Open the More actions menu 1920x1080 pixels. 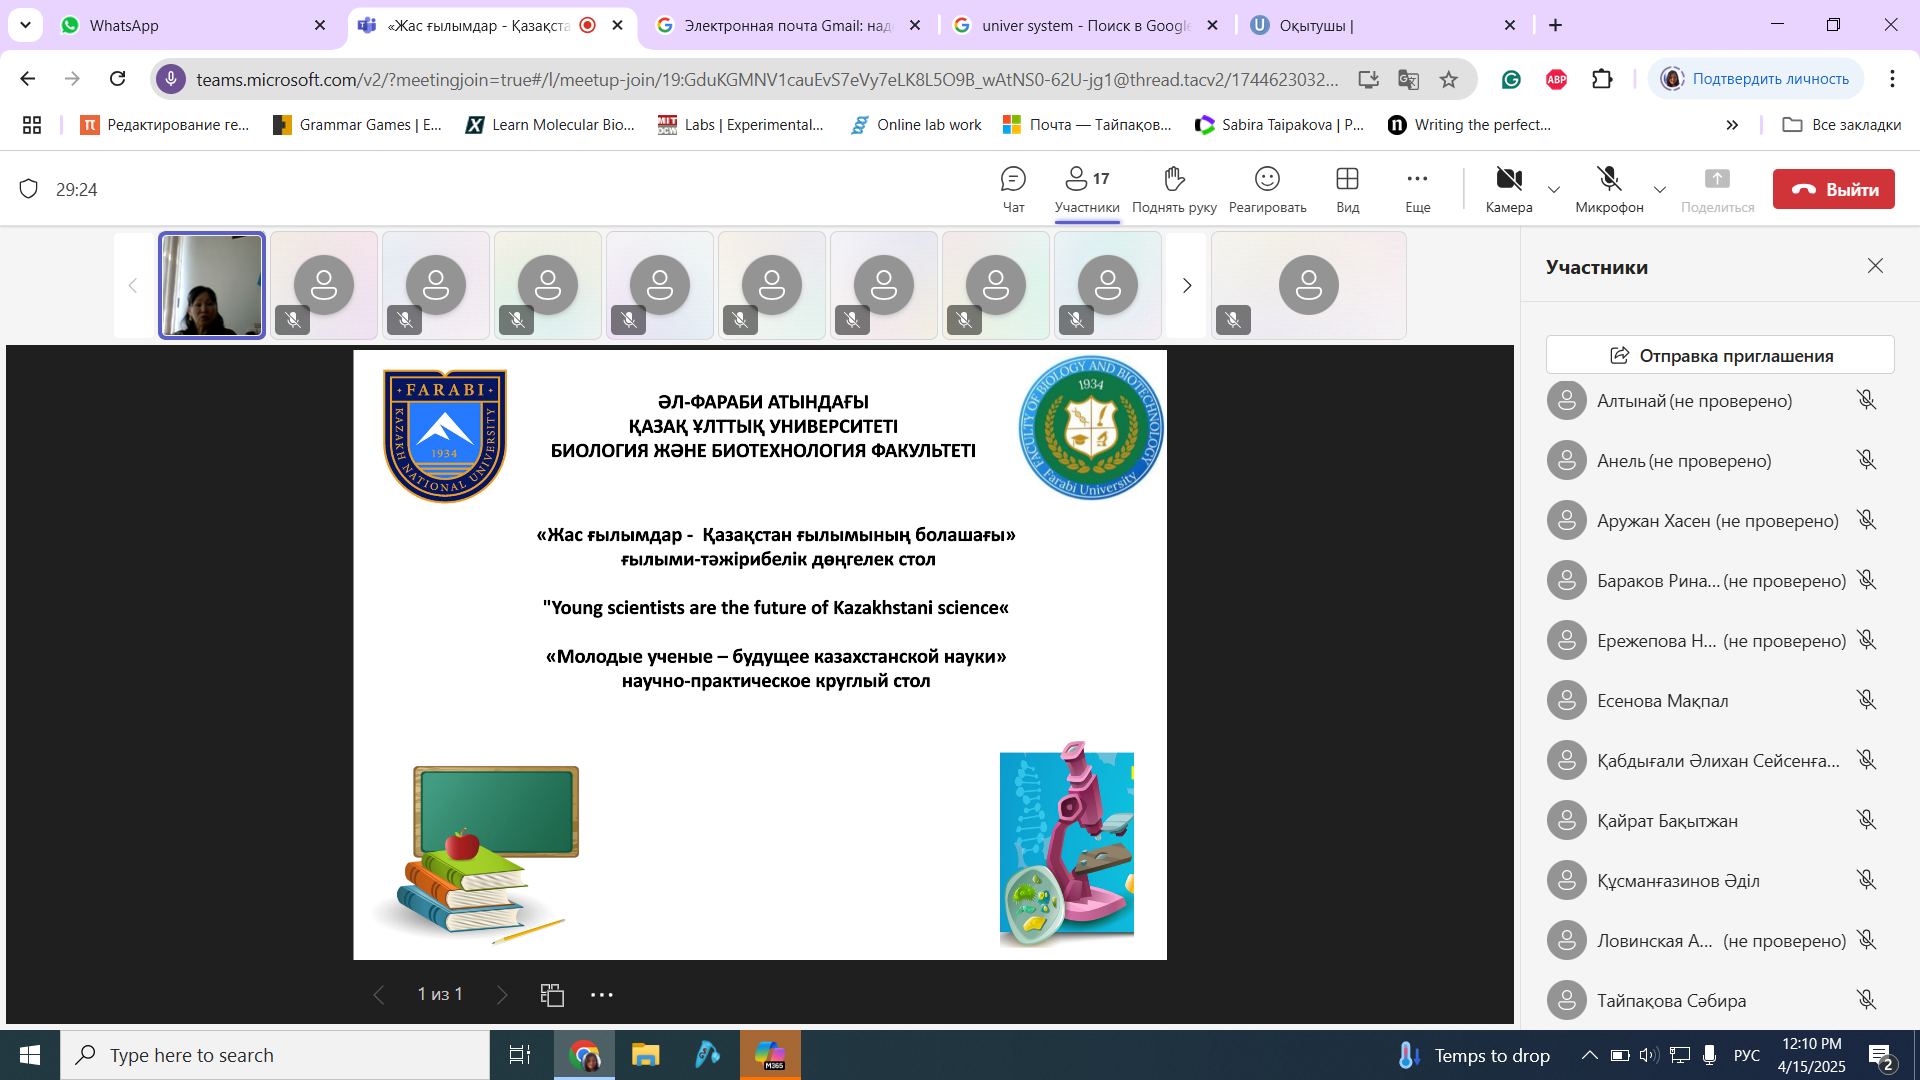(x=1417, y=189)
